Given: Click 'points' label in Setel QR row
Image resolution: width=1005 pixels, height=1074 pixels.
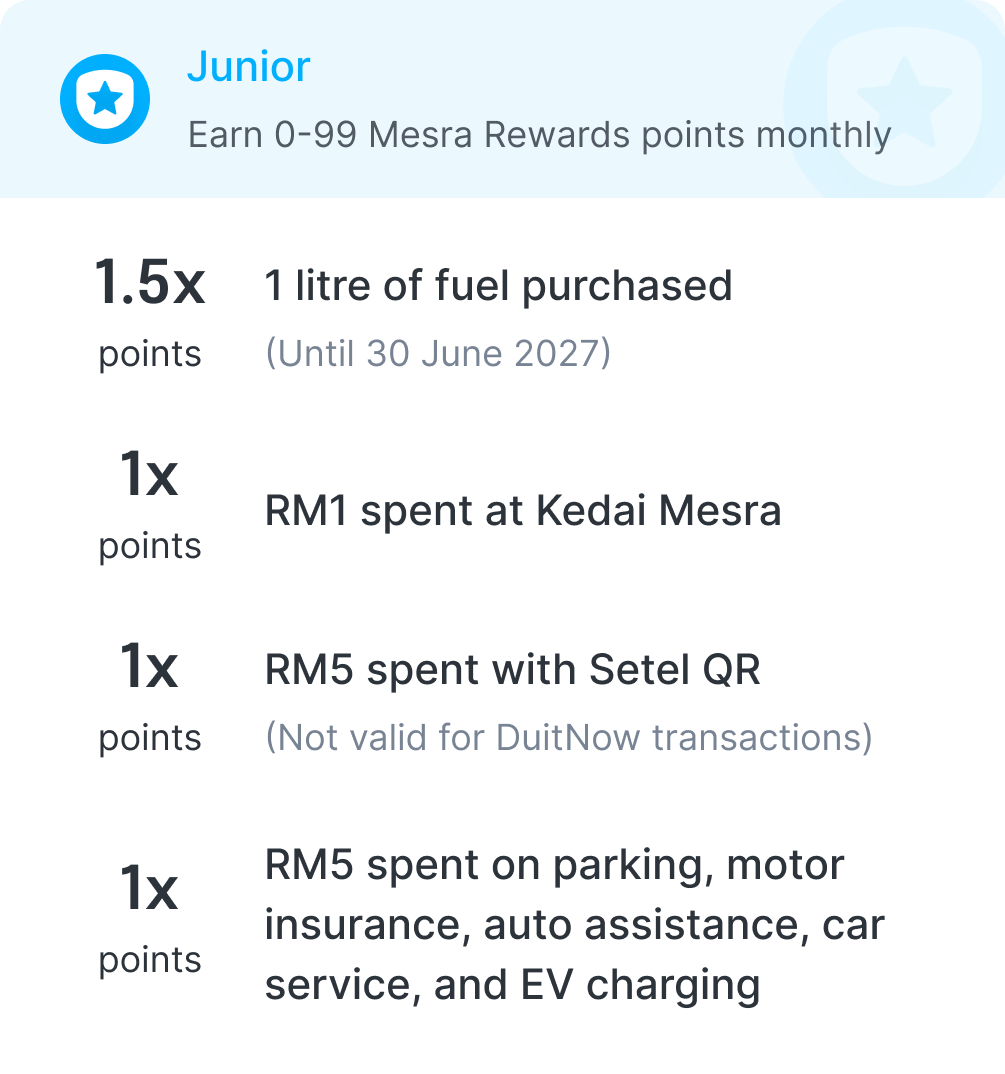Looking at the screenshot, I should tap(150, 738).
